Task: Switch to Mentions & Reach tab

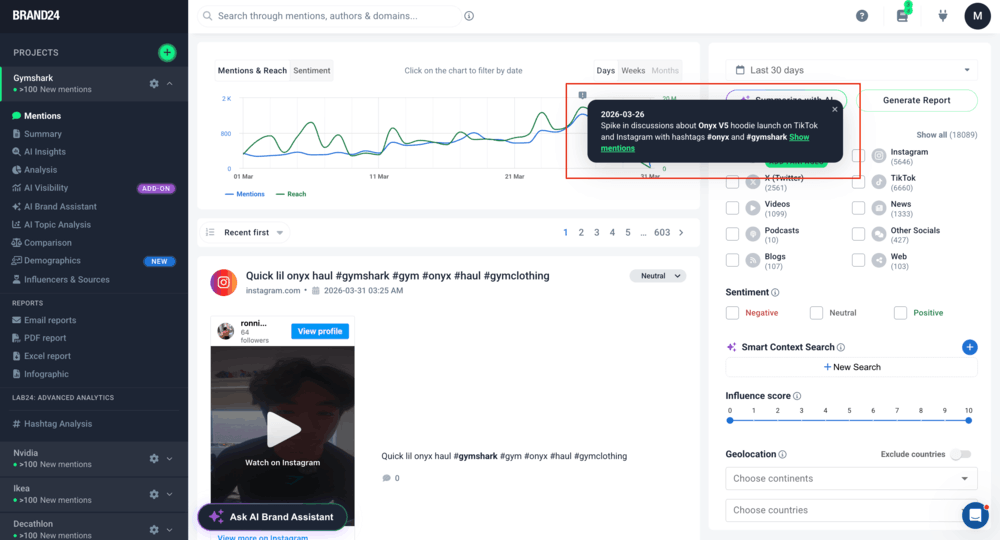Action: tap(252, 71)
